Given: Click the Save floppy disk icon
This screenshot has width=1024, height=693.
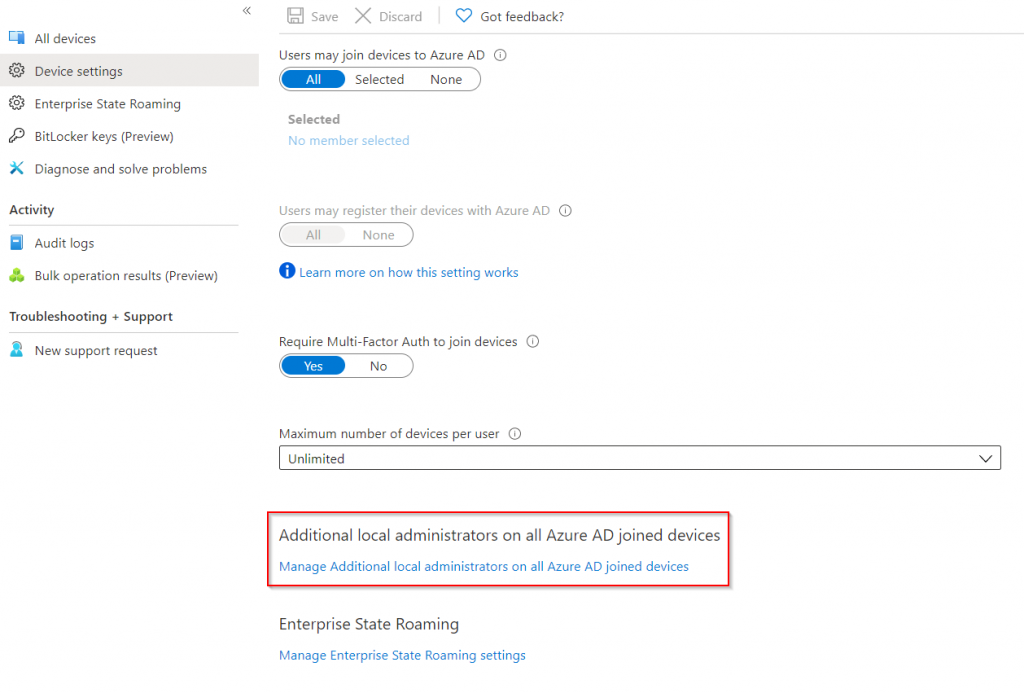Looking at the screenshot, I should tap(296, 16).
